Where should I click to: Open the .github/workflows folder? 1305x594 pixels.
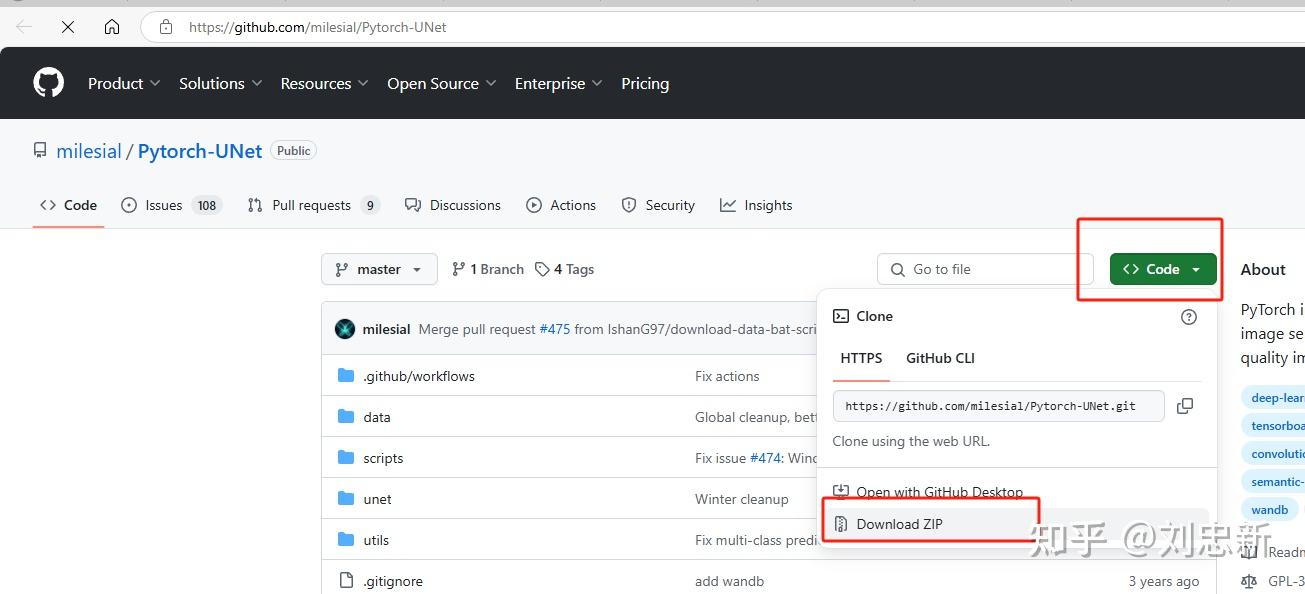pyautogui.click(x=418, y=376)
